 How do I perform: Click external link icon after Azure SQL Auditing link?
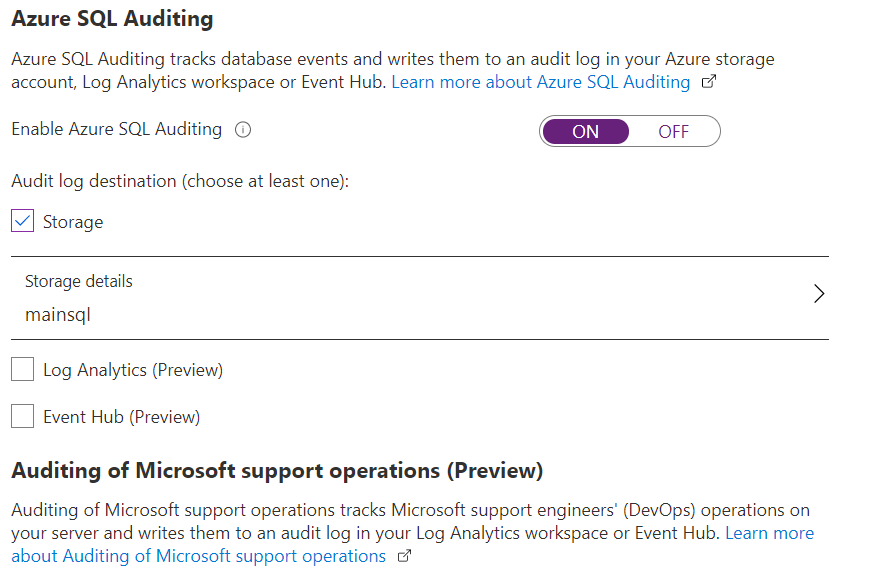coord(709,82)
